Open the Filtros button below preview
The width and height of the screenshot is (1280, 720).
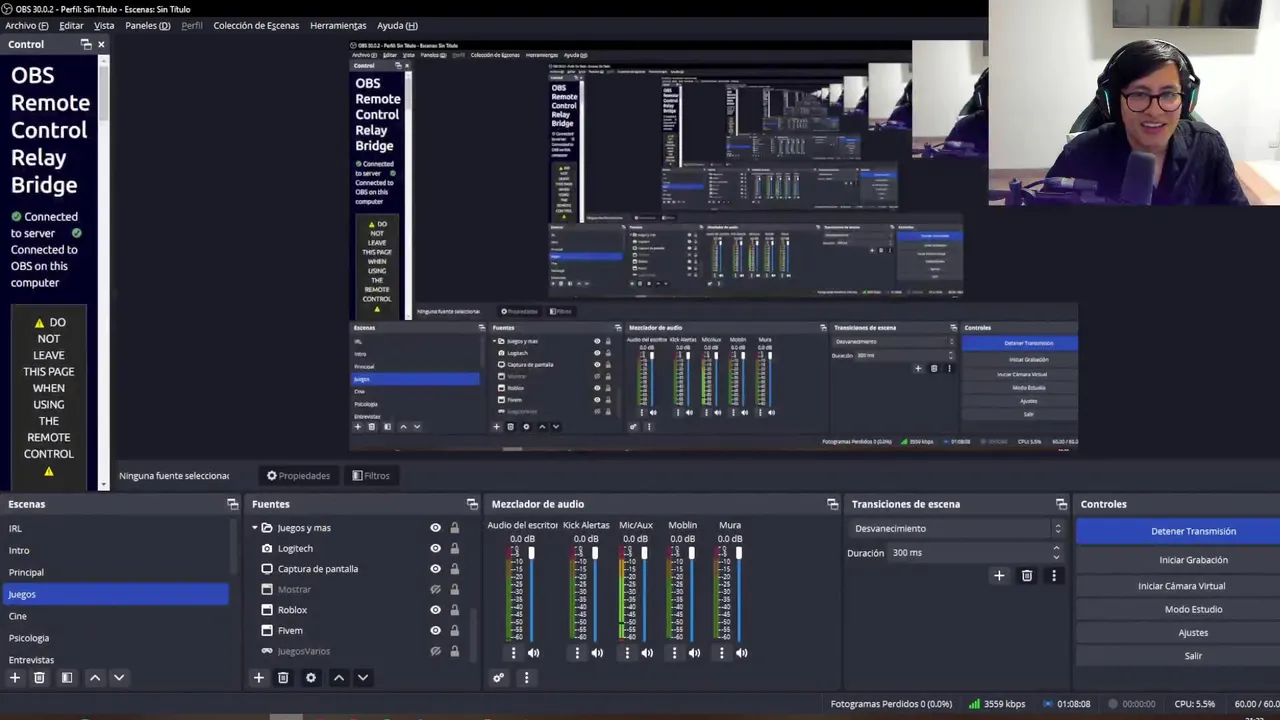(x=371, y=476)
